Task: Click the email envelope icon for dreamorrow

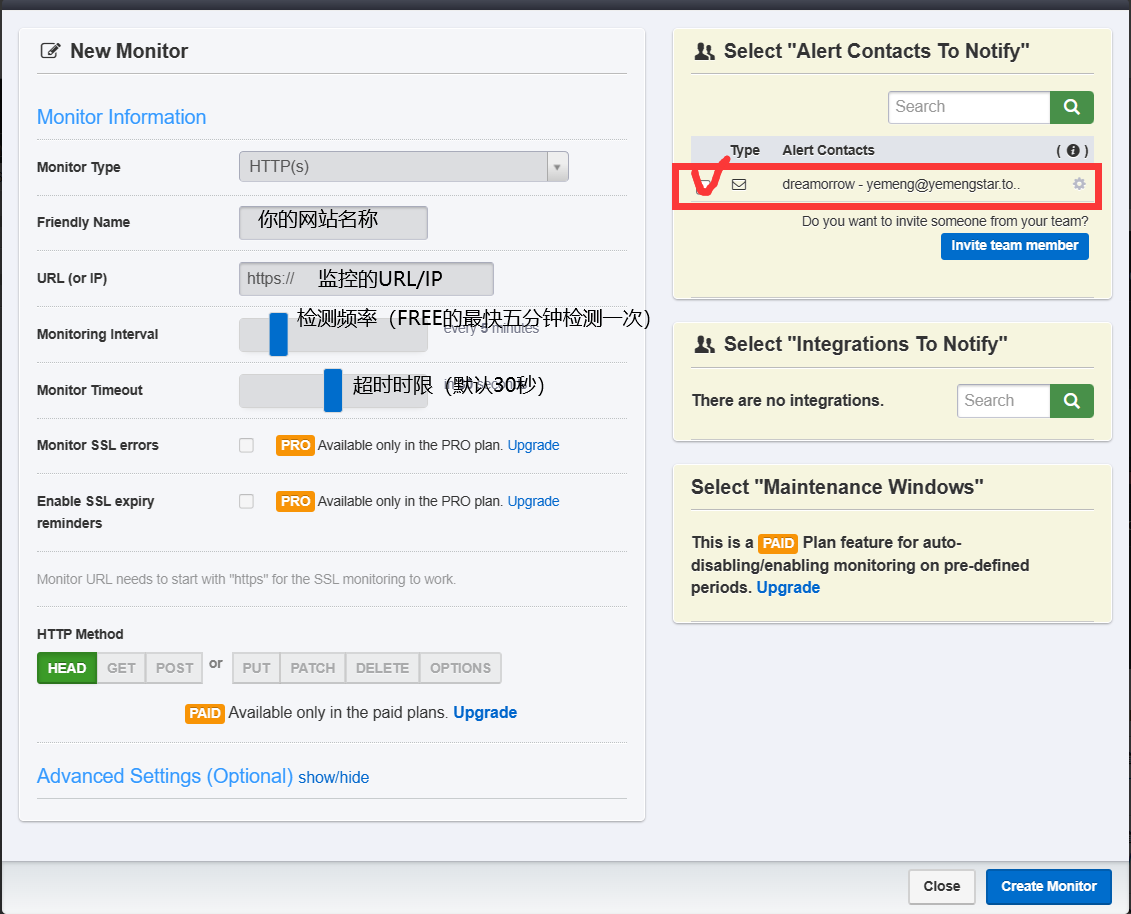Action: tap(739, 184)
